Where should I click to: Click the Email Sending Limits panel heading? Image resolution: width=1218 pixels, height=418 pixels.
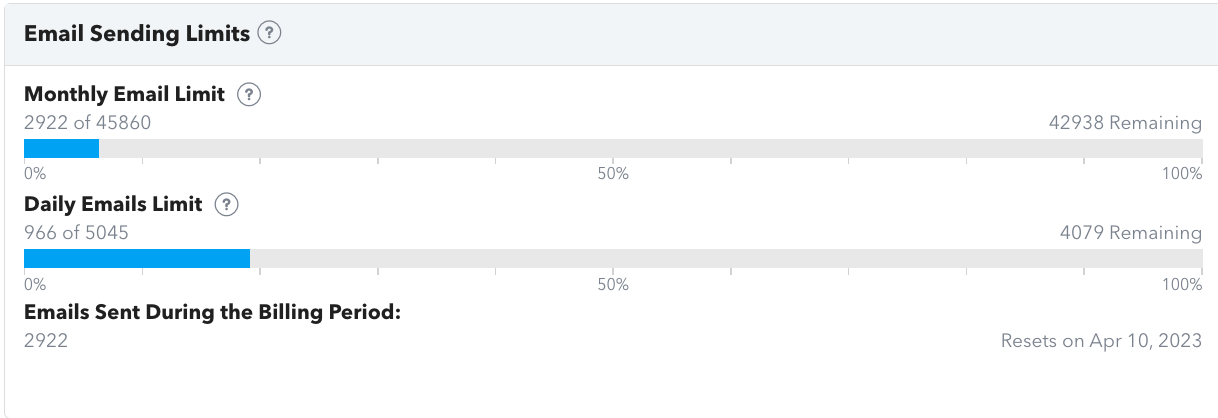pos(137,33)
